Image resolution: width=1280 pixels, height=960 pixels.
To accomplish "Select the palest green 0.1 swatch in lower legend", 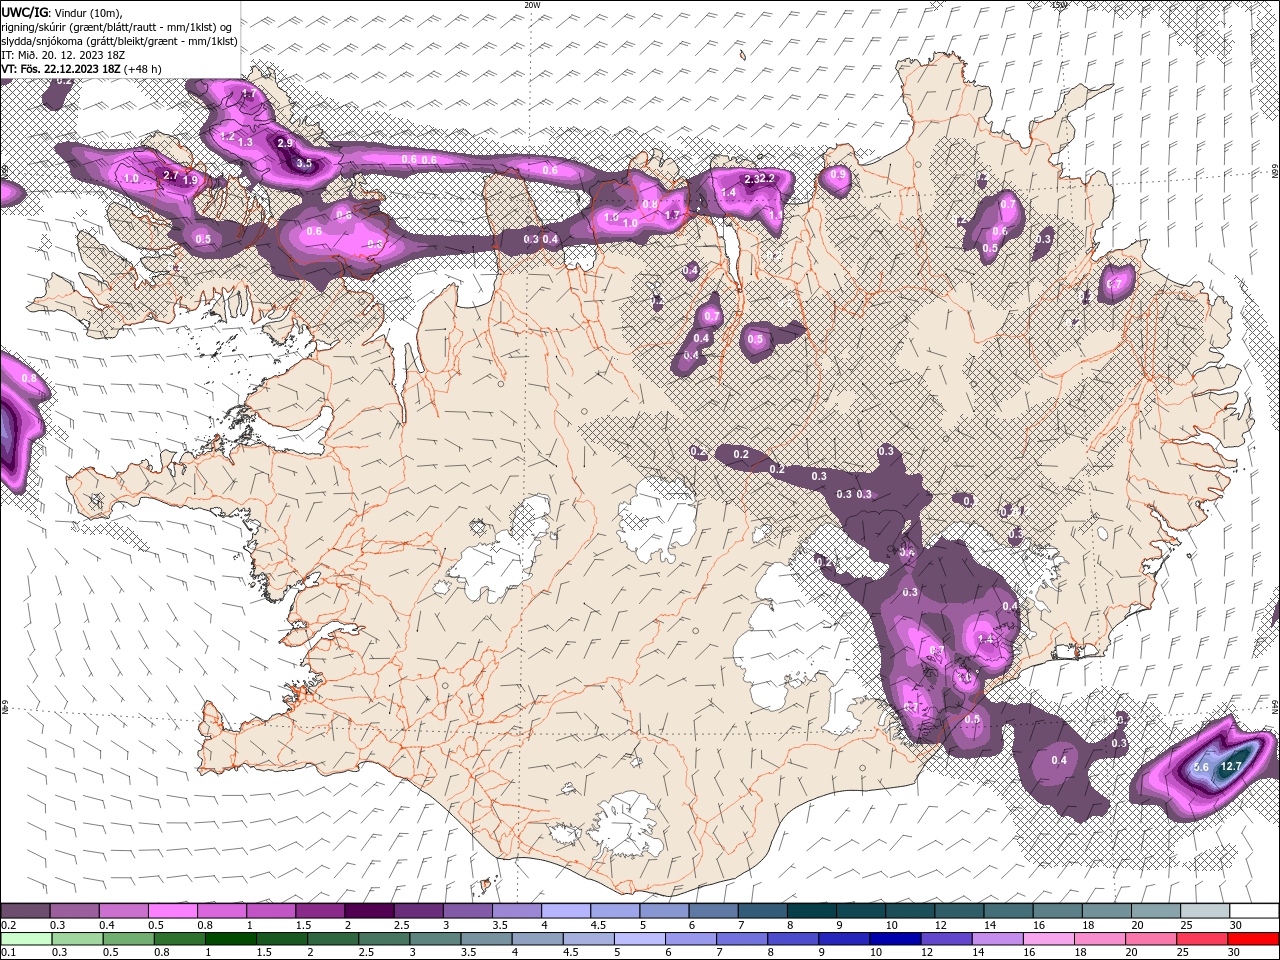I will click(x=26, y=938).
